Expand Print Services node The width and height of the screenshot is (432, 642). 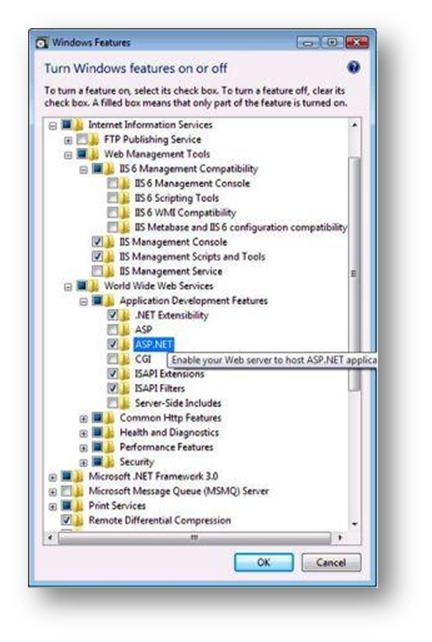[x=52, y=507]
